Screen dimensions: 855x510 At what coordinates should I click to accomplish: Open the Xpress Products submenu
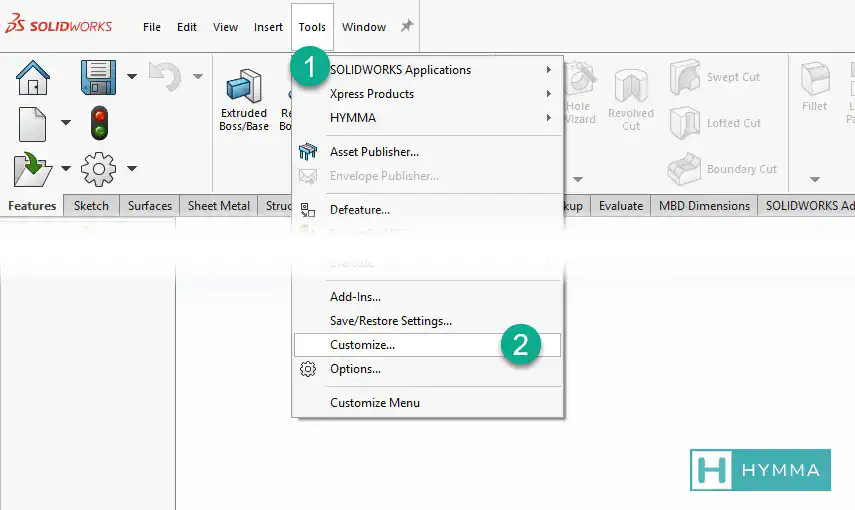(x=371, y=94)
